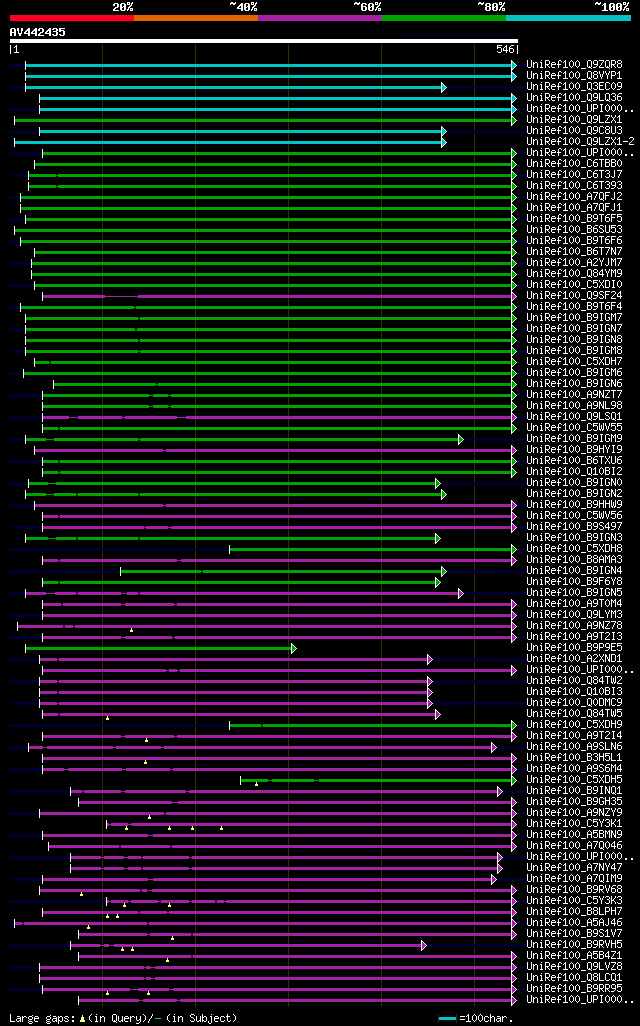Screen dimensions: 640x1026
Task: Click the UniRef100_A5AJ46 label
Action: (575, 923)
